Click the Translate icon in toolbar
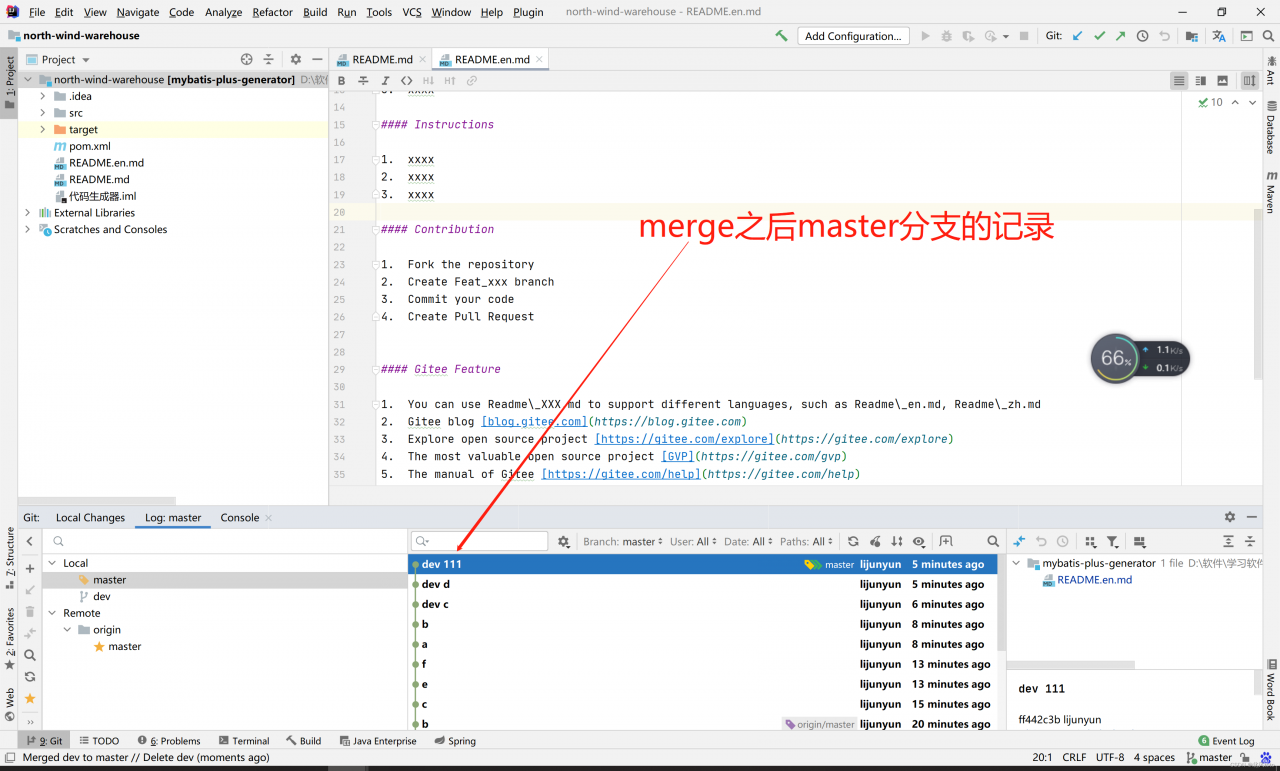The height and width of the screenshot is (771, 1280). [x=1219, y=36]
